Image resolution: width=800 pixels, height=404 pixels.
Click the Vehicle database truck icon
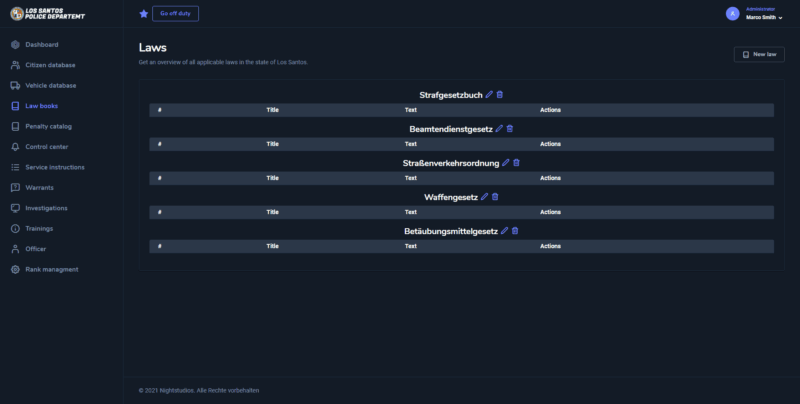(x=15, y=86)
